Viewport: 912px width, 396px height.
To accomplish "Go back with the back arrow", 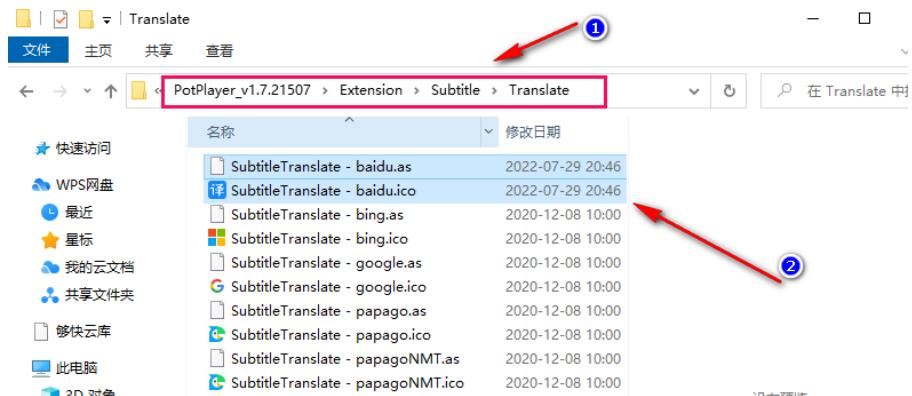I will coord(26,91).
